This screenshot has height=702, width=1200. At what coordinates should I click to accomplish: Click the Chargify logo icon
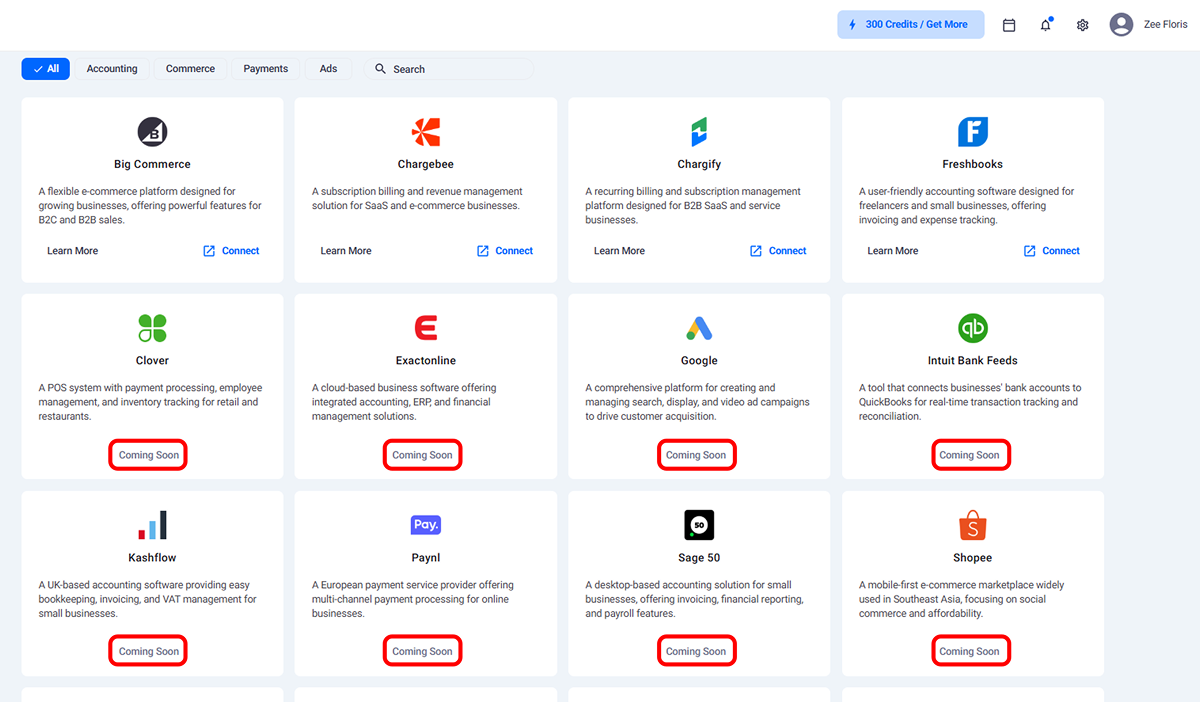[699, 132]
